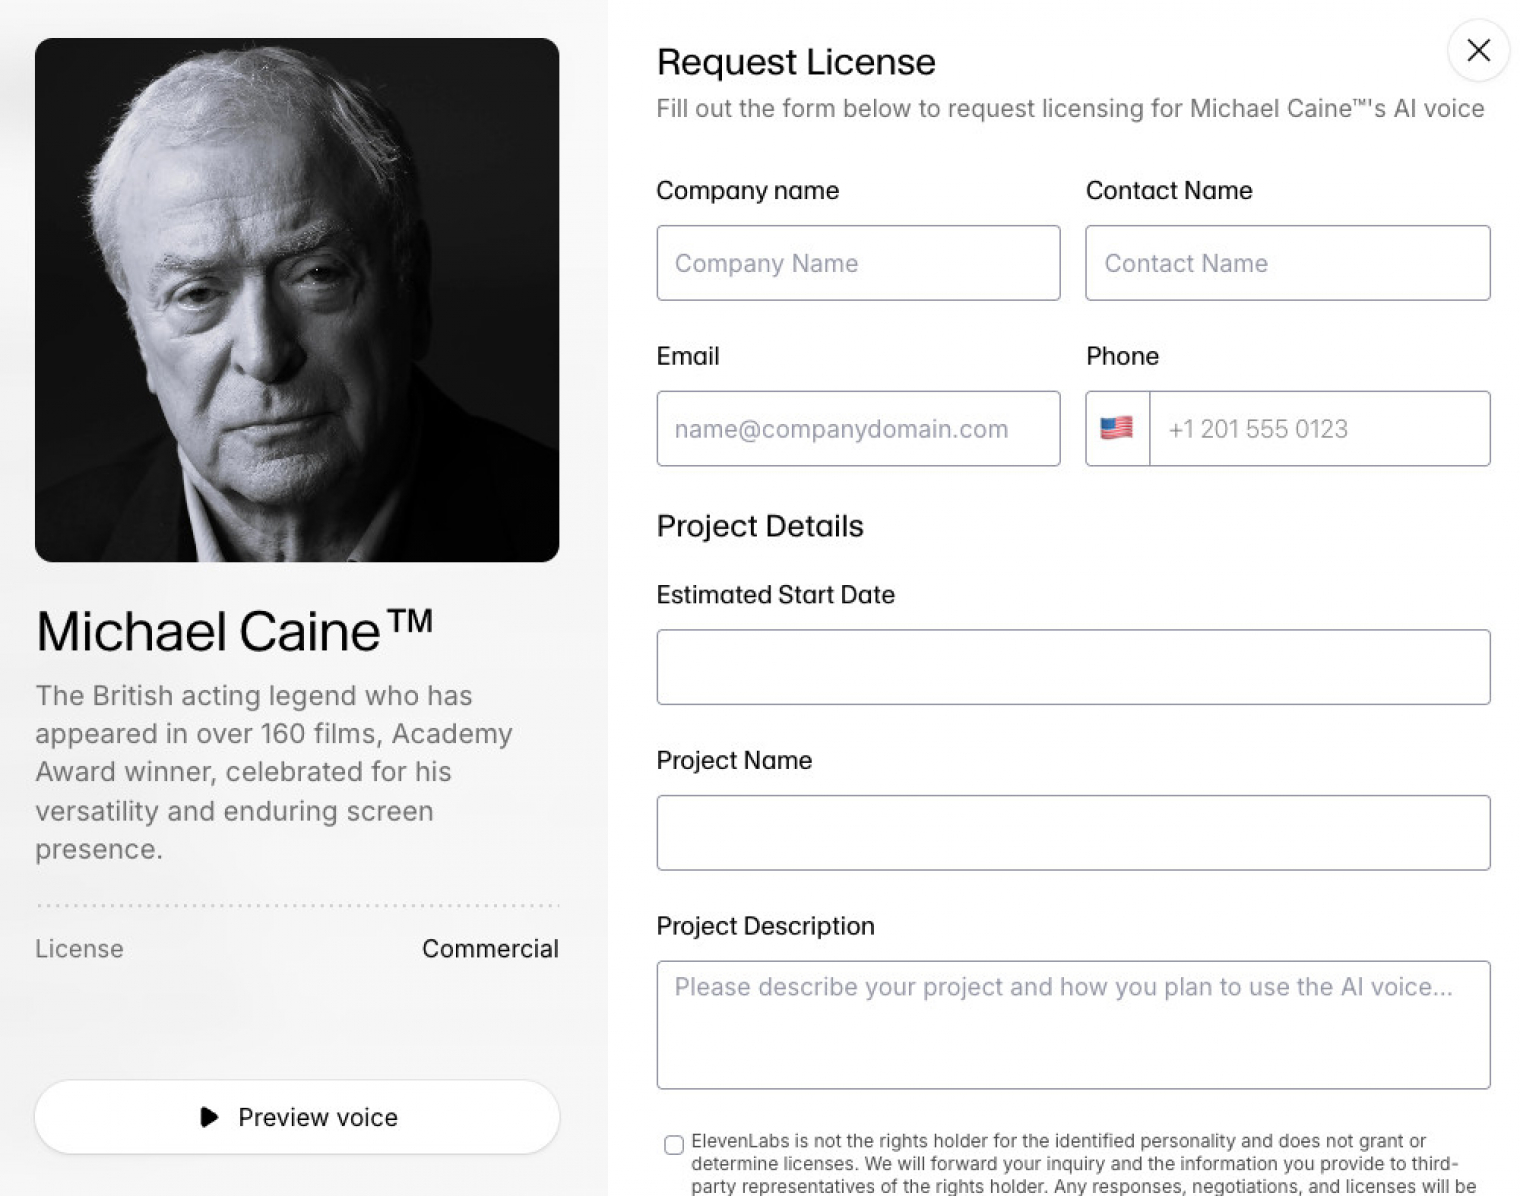This screenshot has height=1196, width=1520.
Task: Close the Request License dialog
Action: point(1478,50)
